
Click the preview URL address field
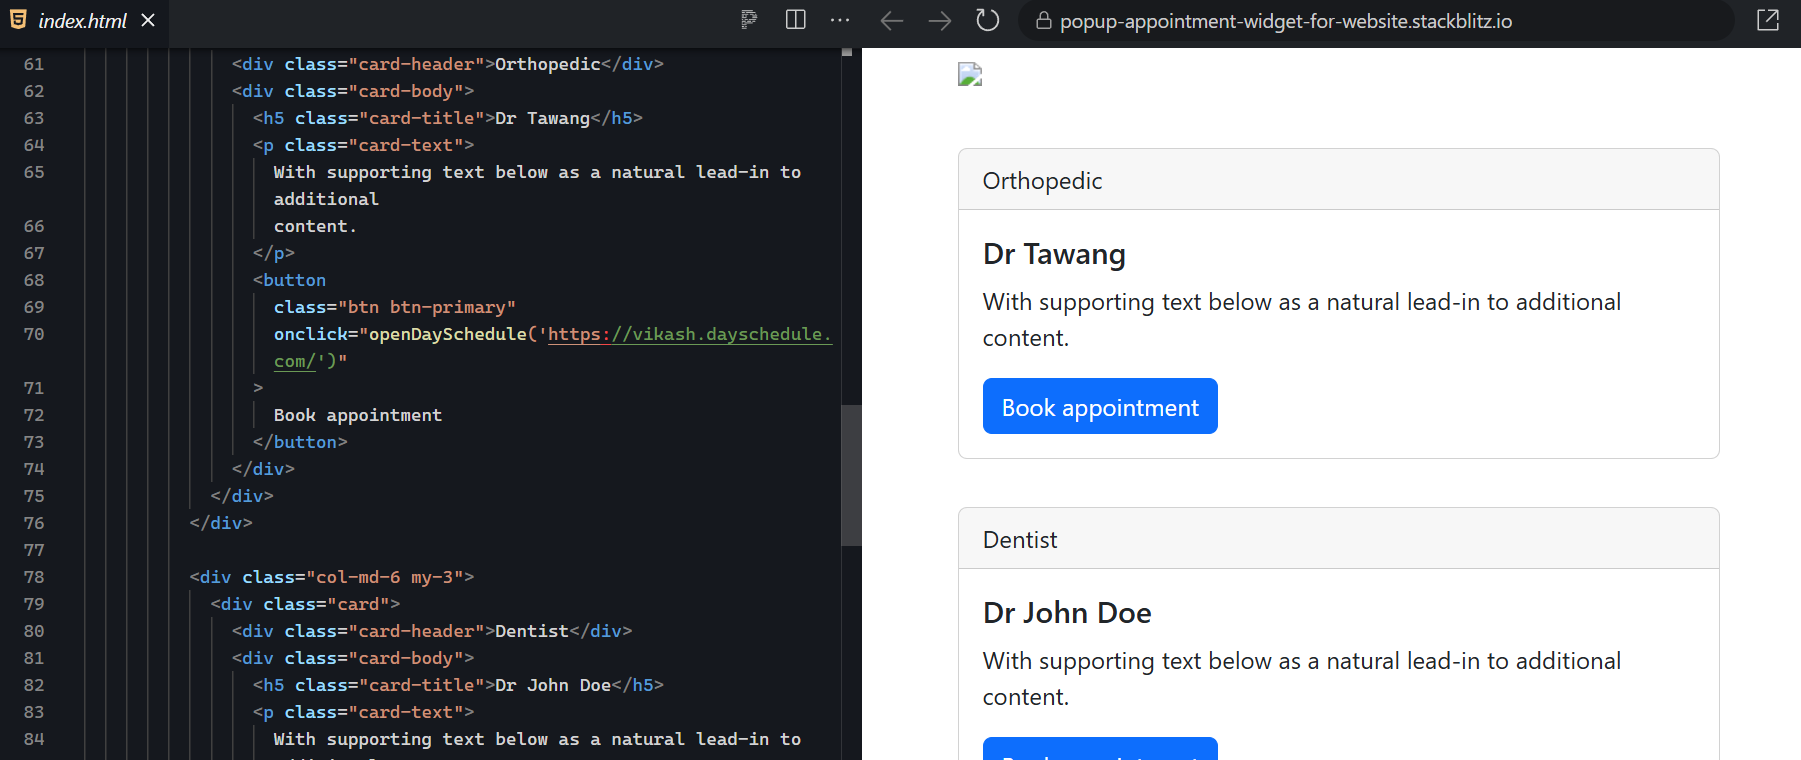click(1376, 21)
